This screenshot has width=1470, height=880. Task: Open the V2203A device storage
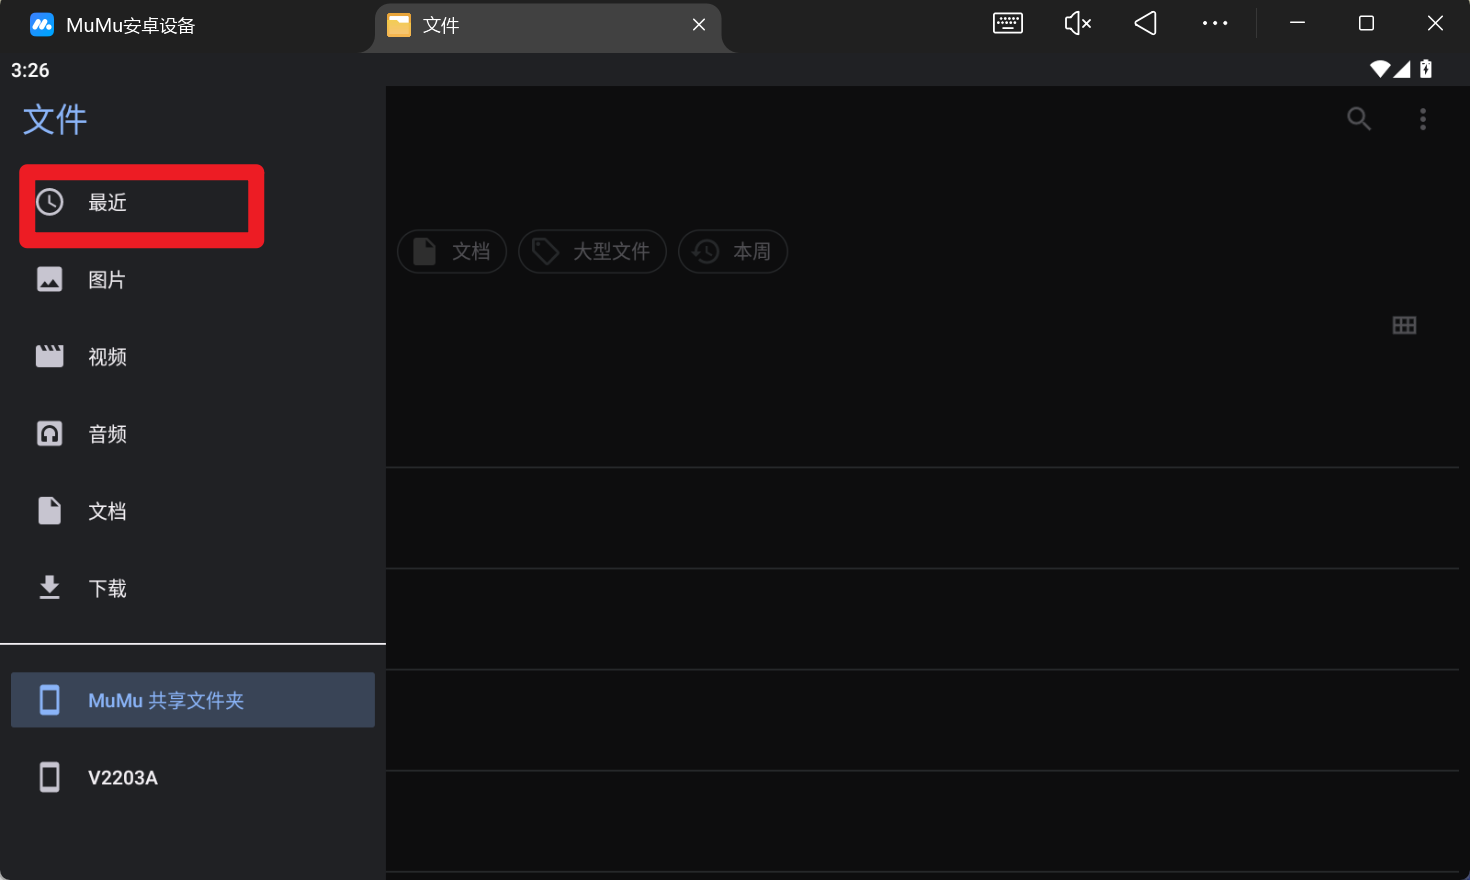click(122, 778)
